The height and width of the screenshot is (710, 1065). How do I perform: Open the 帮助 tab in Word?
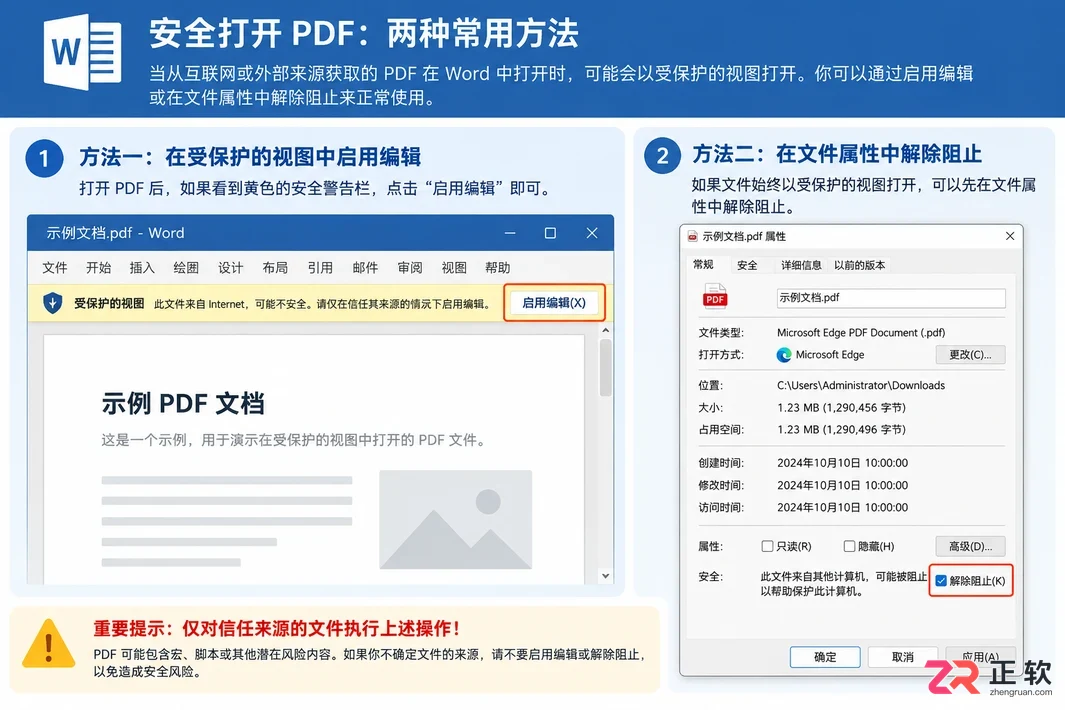[x=498, y=268]
